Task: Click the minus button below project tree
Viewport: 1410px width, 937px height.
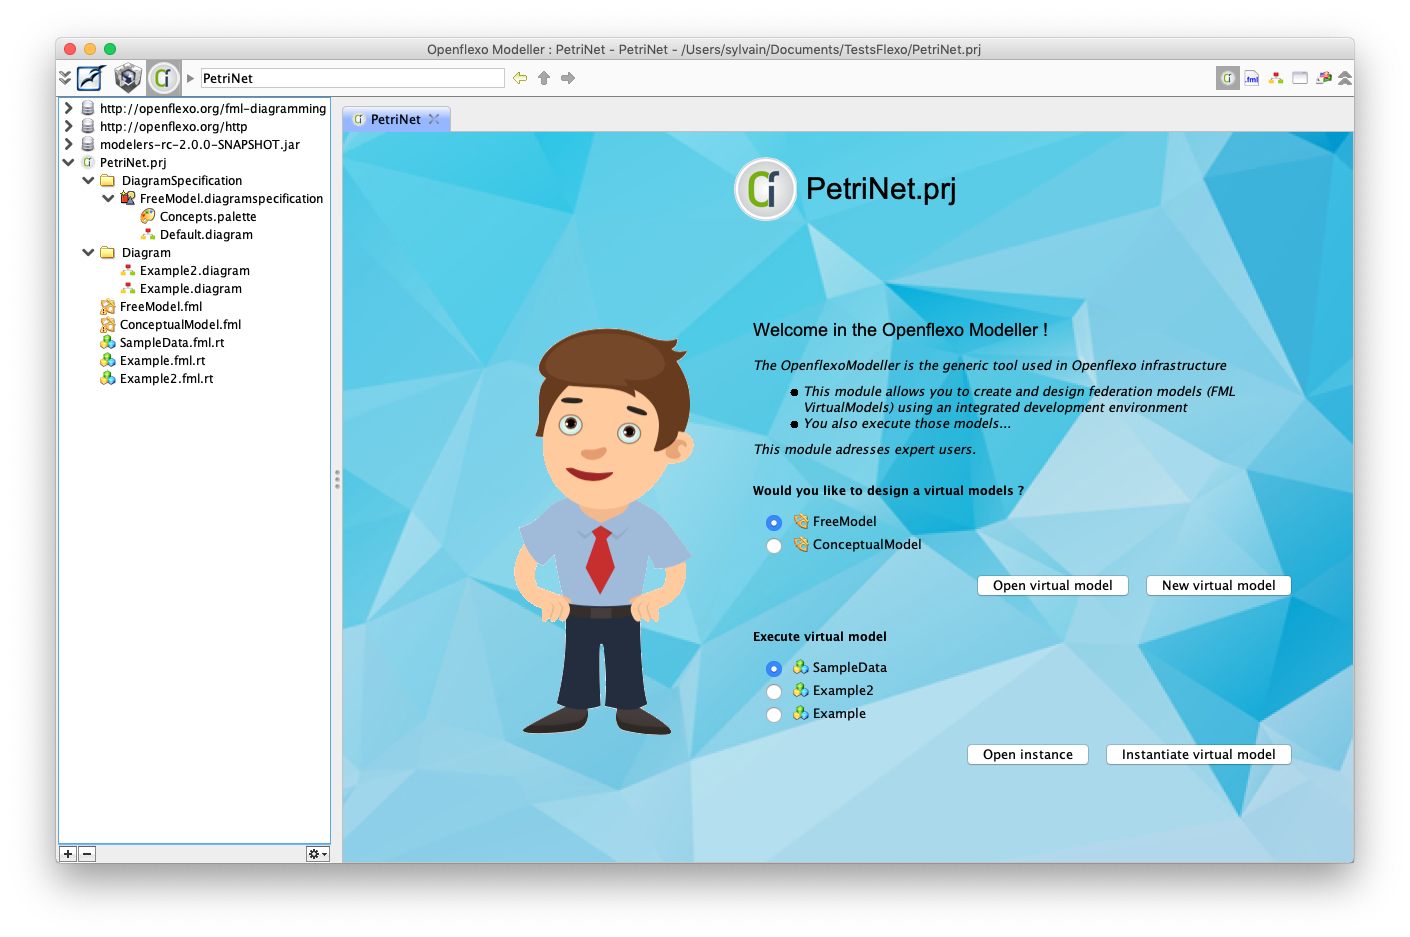Action: 87,854
